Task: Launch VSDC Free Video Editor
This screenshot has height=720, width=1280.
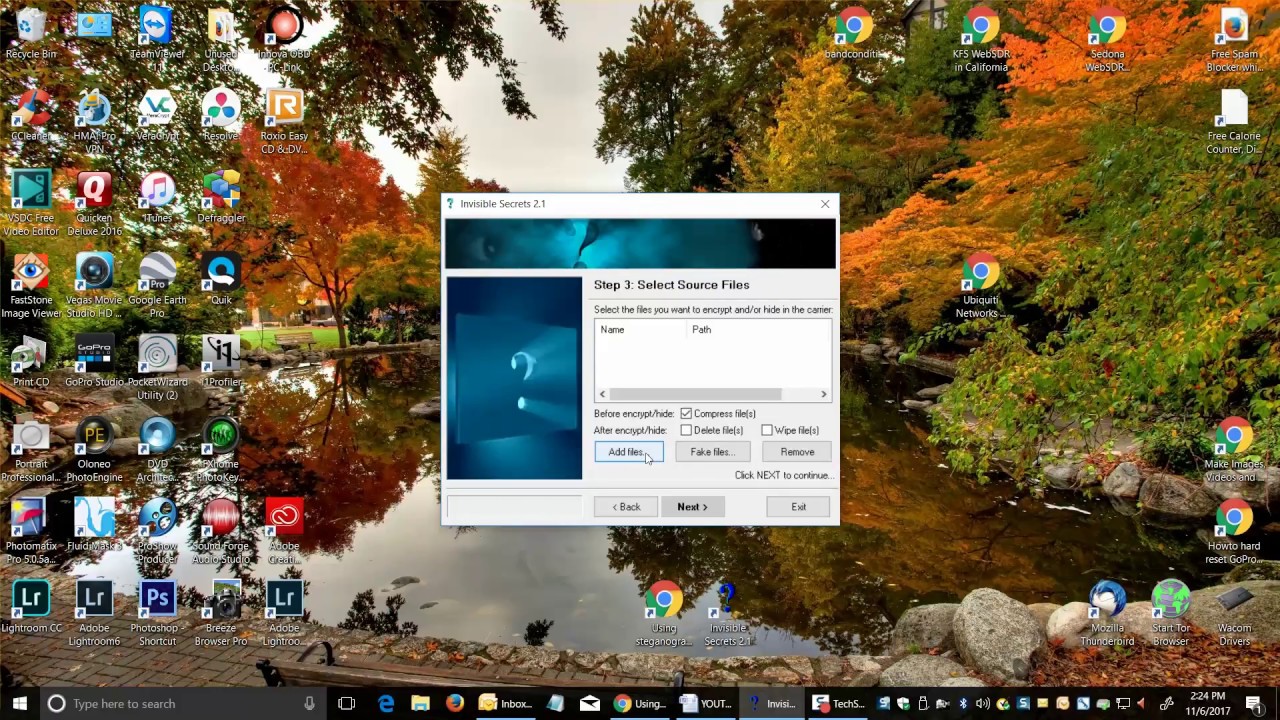Action: 31,204
